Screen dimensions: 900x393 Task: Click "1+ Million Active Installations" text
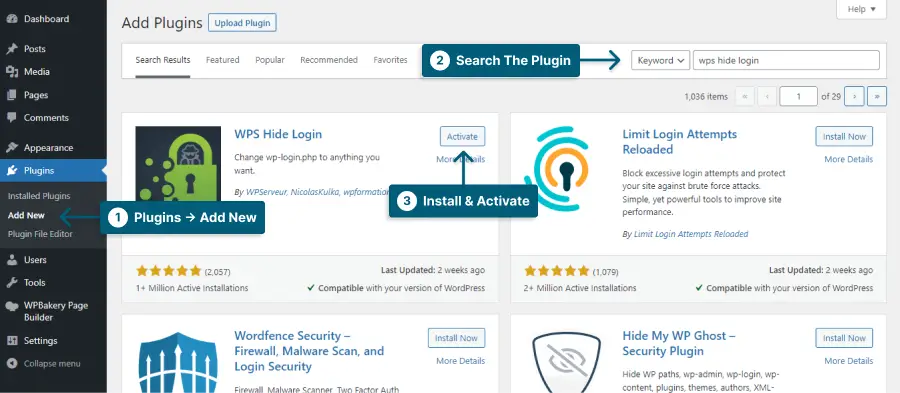192,288
